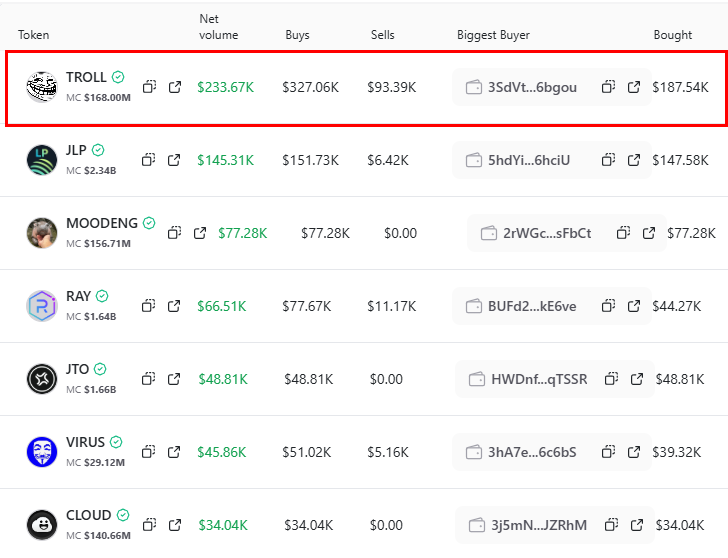The width and height of the screenshot is (728, 558).
Task: Sort by Net volume column header
Action: [218, 27]
